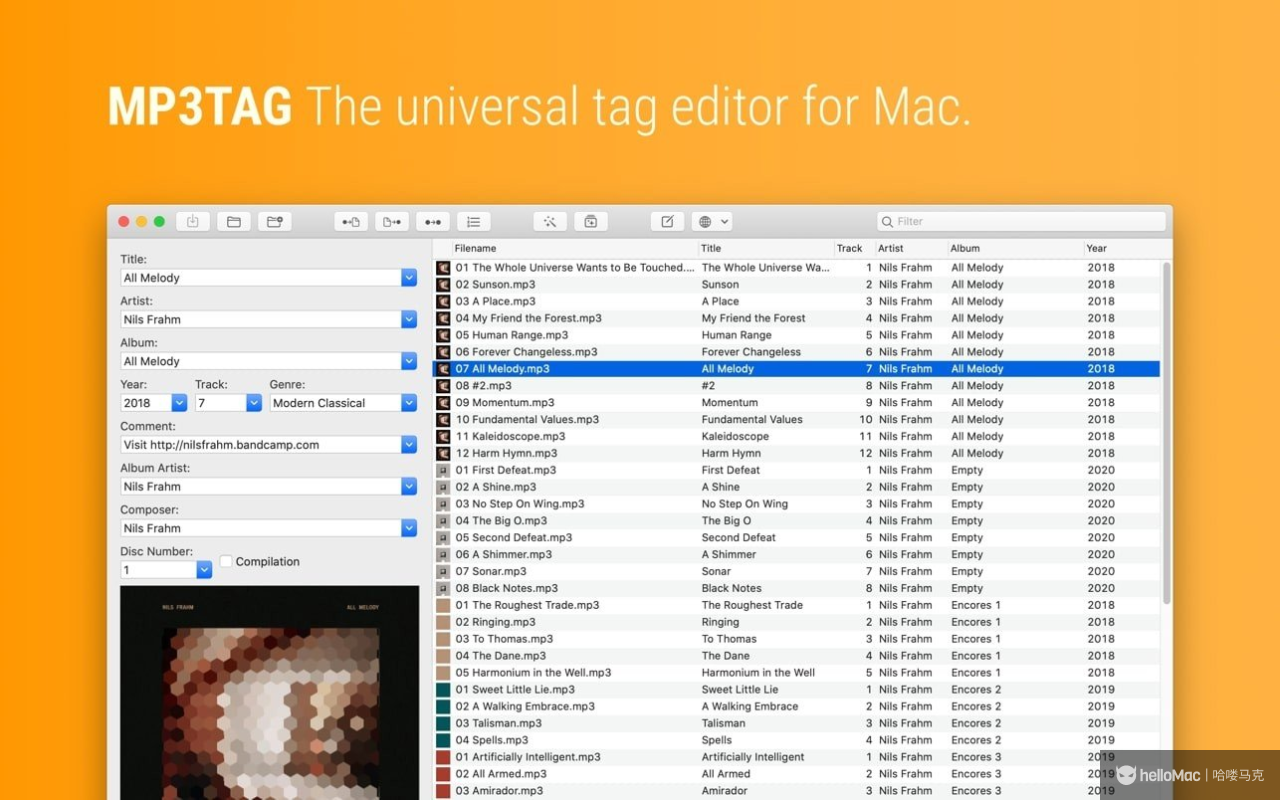
Task: Select file 06 Forever Changeless.mp3
Action: click(526, 352)
